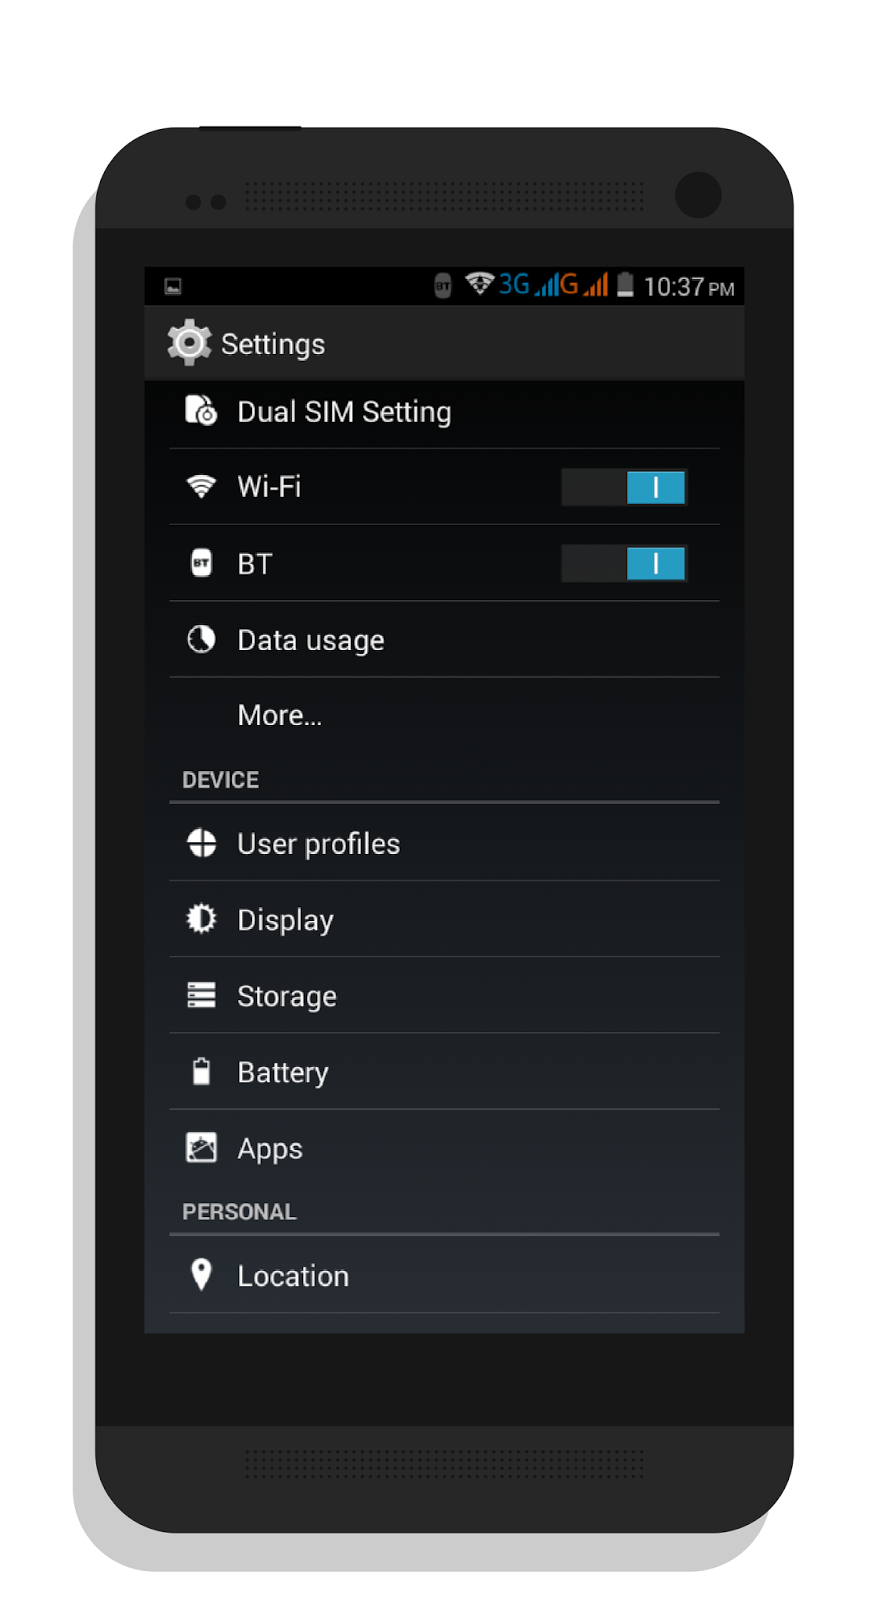Tap the BT icon in settings list
Image resolution: width=889 pixels, height=1600 pixels.
201,562
